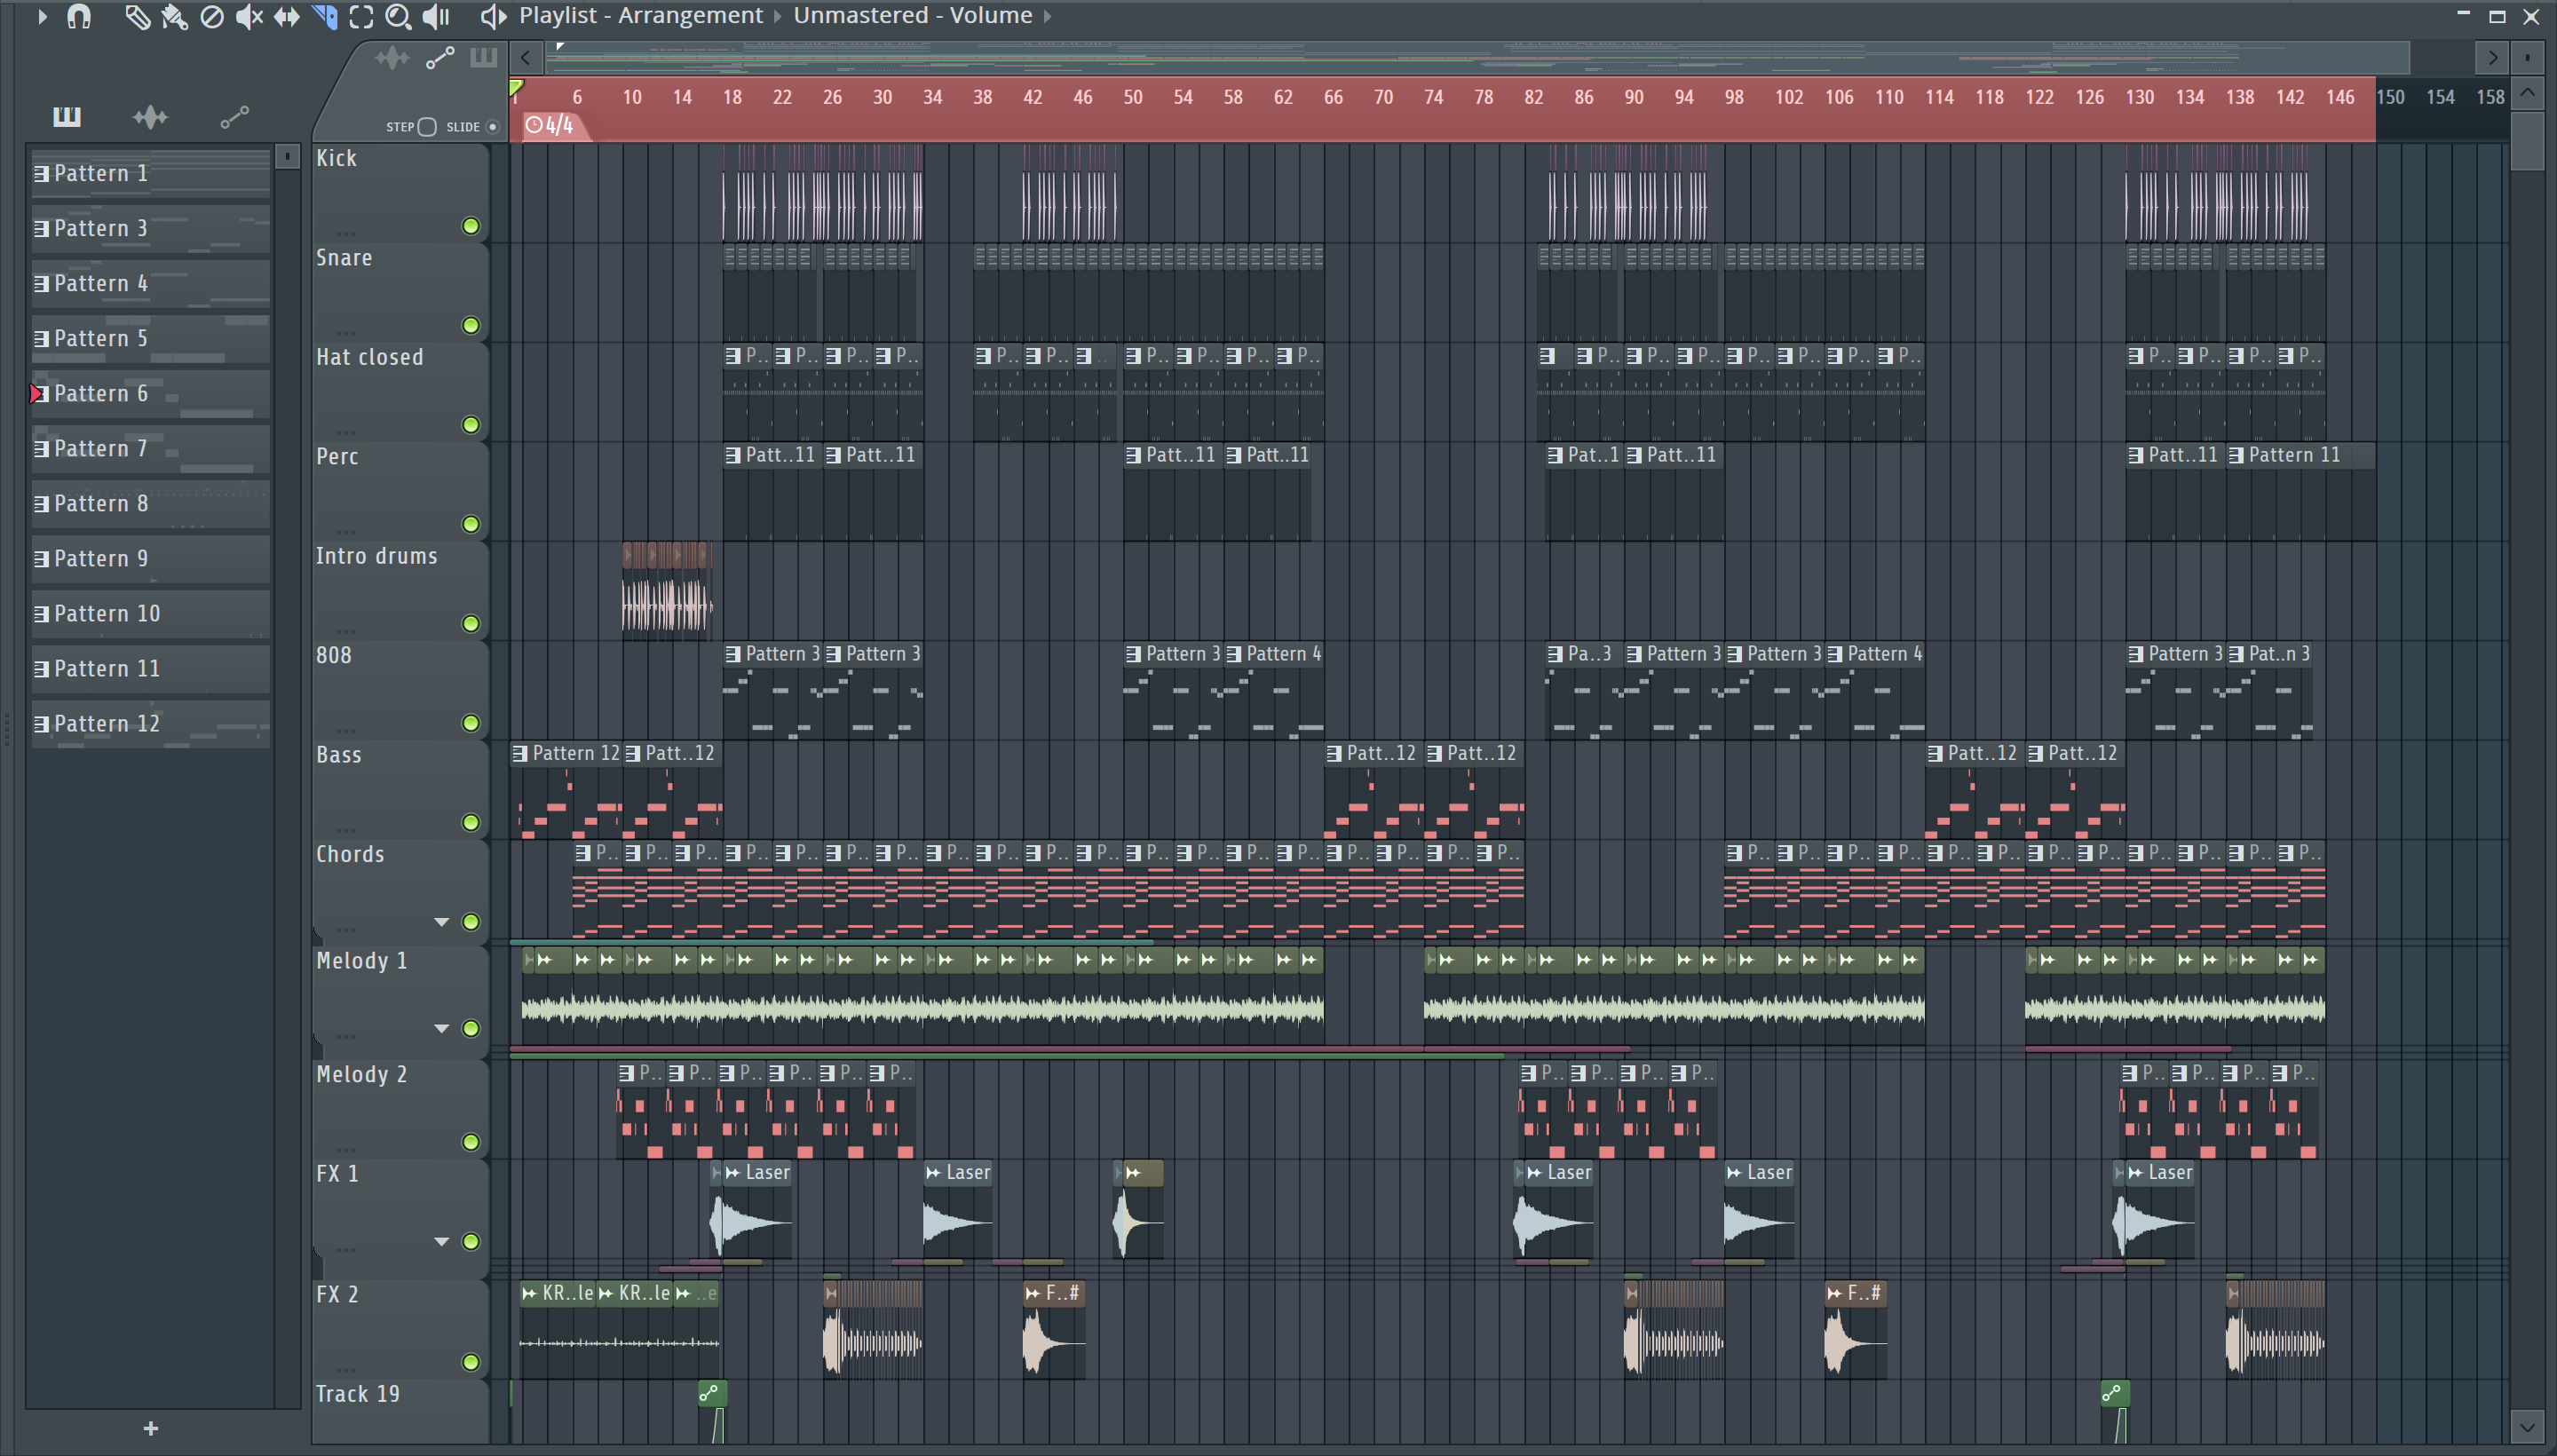Mute the FX 2 track
Screen dimensions: 2557x1456
[x=470, y=1362]
